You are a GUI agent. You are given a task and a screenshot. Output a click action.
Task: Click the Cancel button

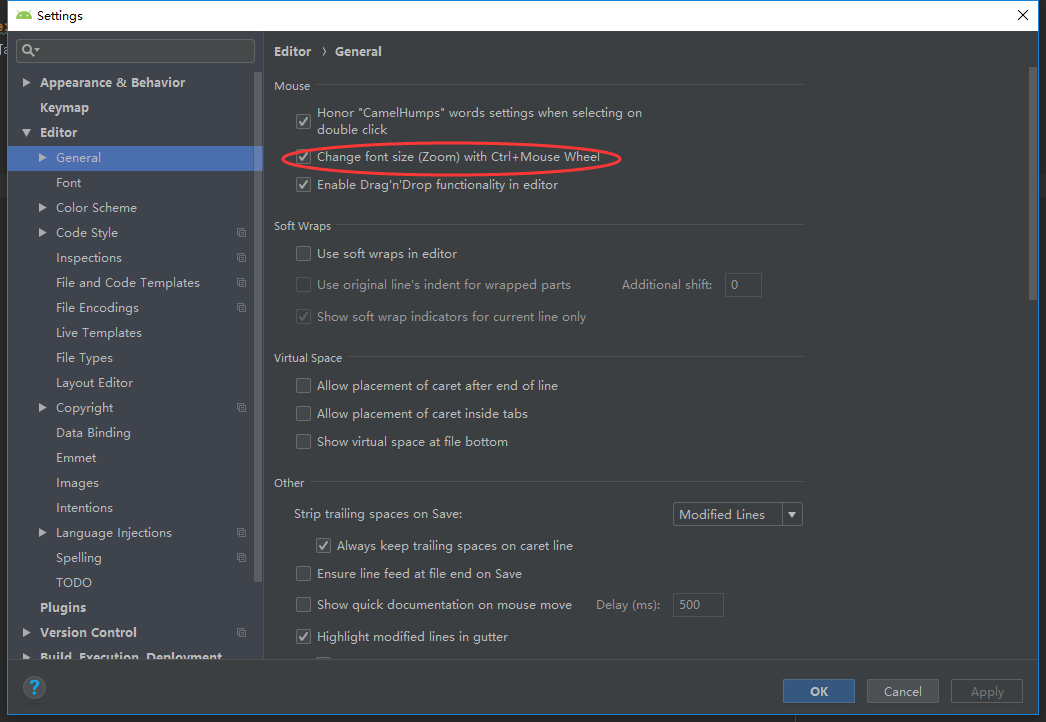[x=902, y=690]
